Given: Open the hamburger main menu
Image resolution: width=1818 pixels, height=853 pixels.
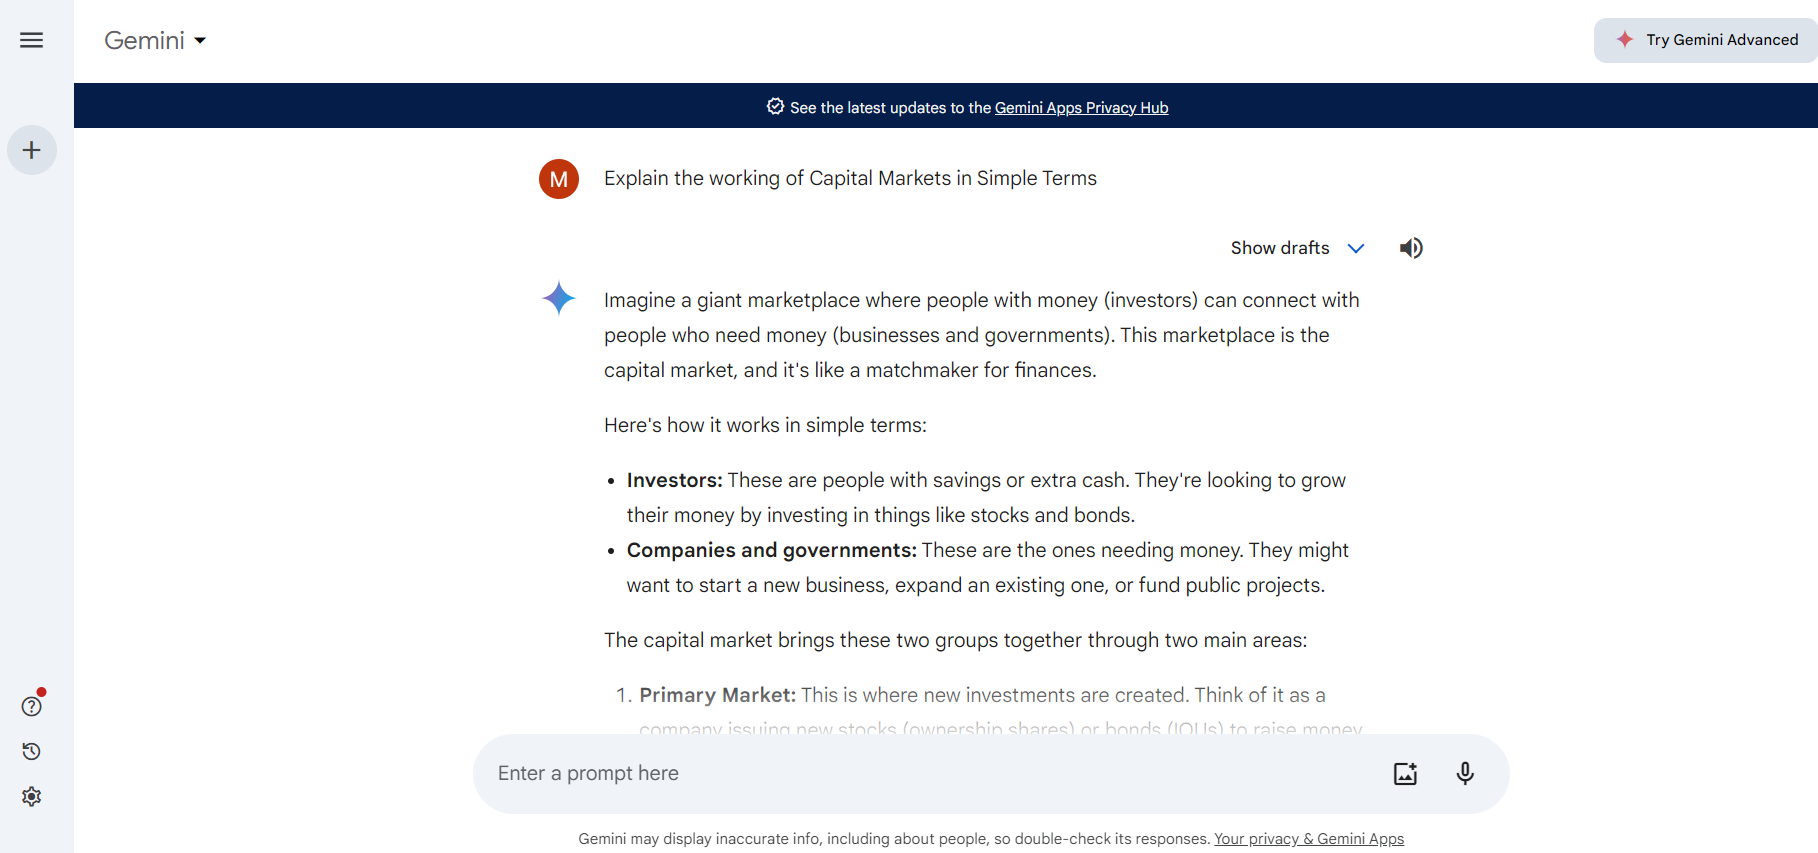Looking at the screenshot, I should click(31, 40).
